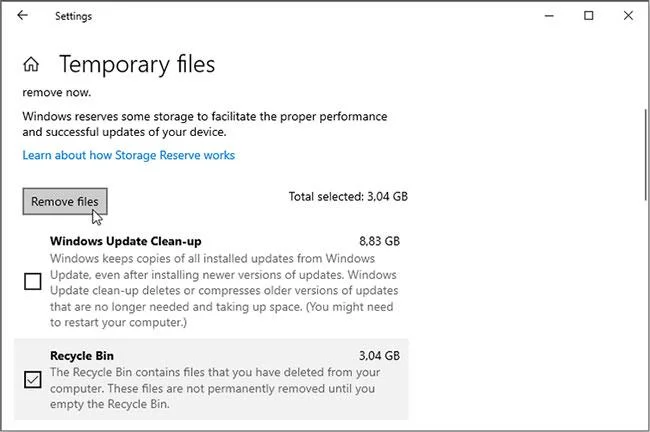Select the Windows Update Clean-up title

(126, 241)
